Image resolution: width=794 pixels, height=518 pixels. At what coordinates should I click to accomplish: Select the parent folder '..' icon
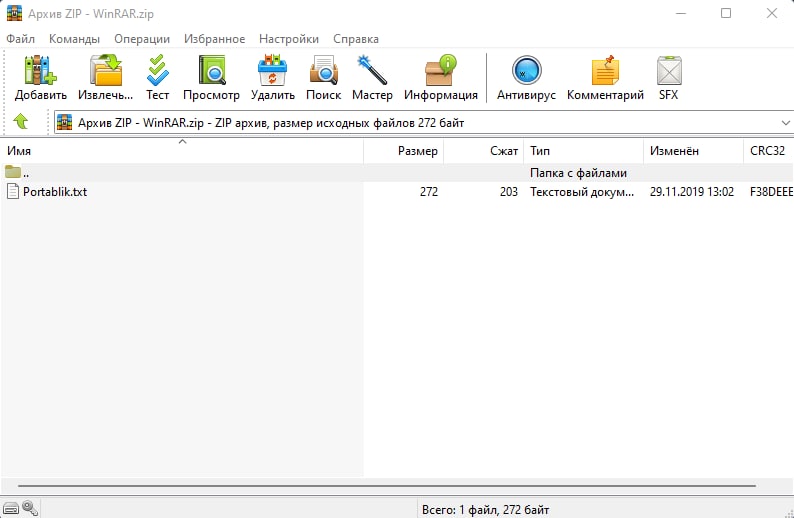tap(13, 172)
